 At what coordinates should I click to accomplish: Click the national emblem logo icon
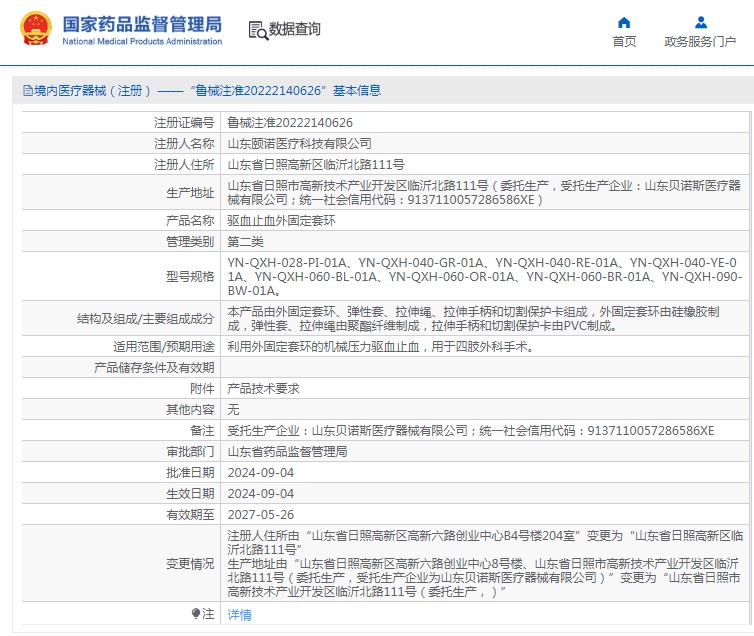pos(36,28)
